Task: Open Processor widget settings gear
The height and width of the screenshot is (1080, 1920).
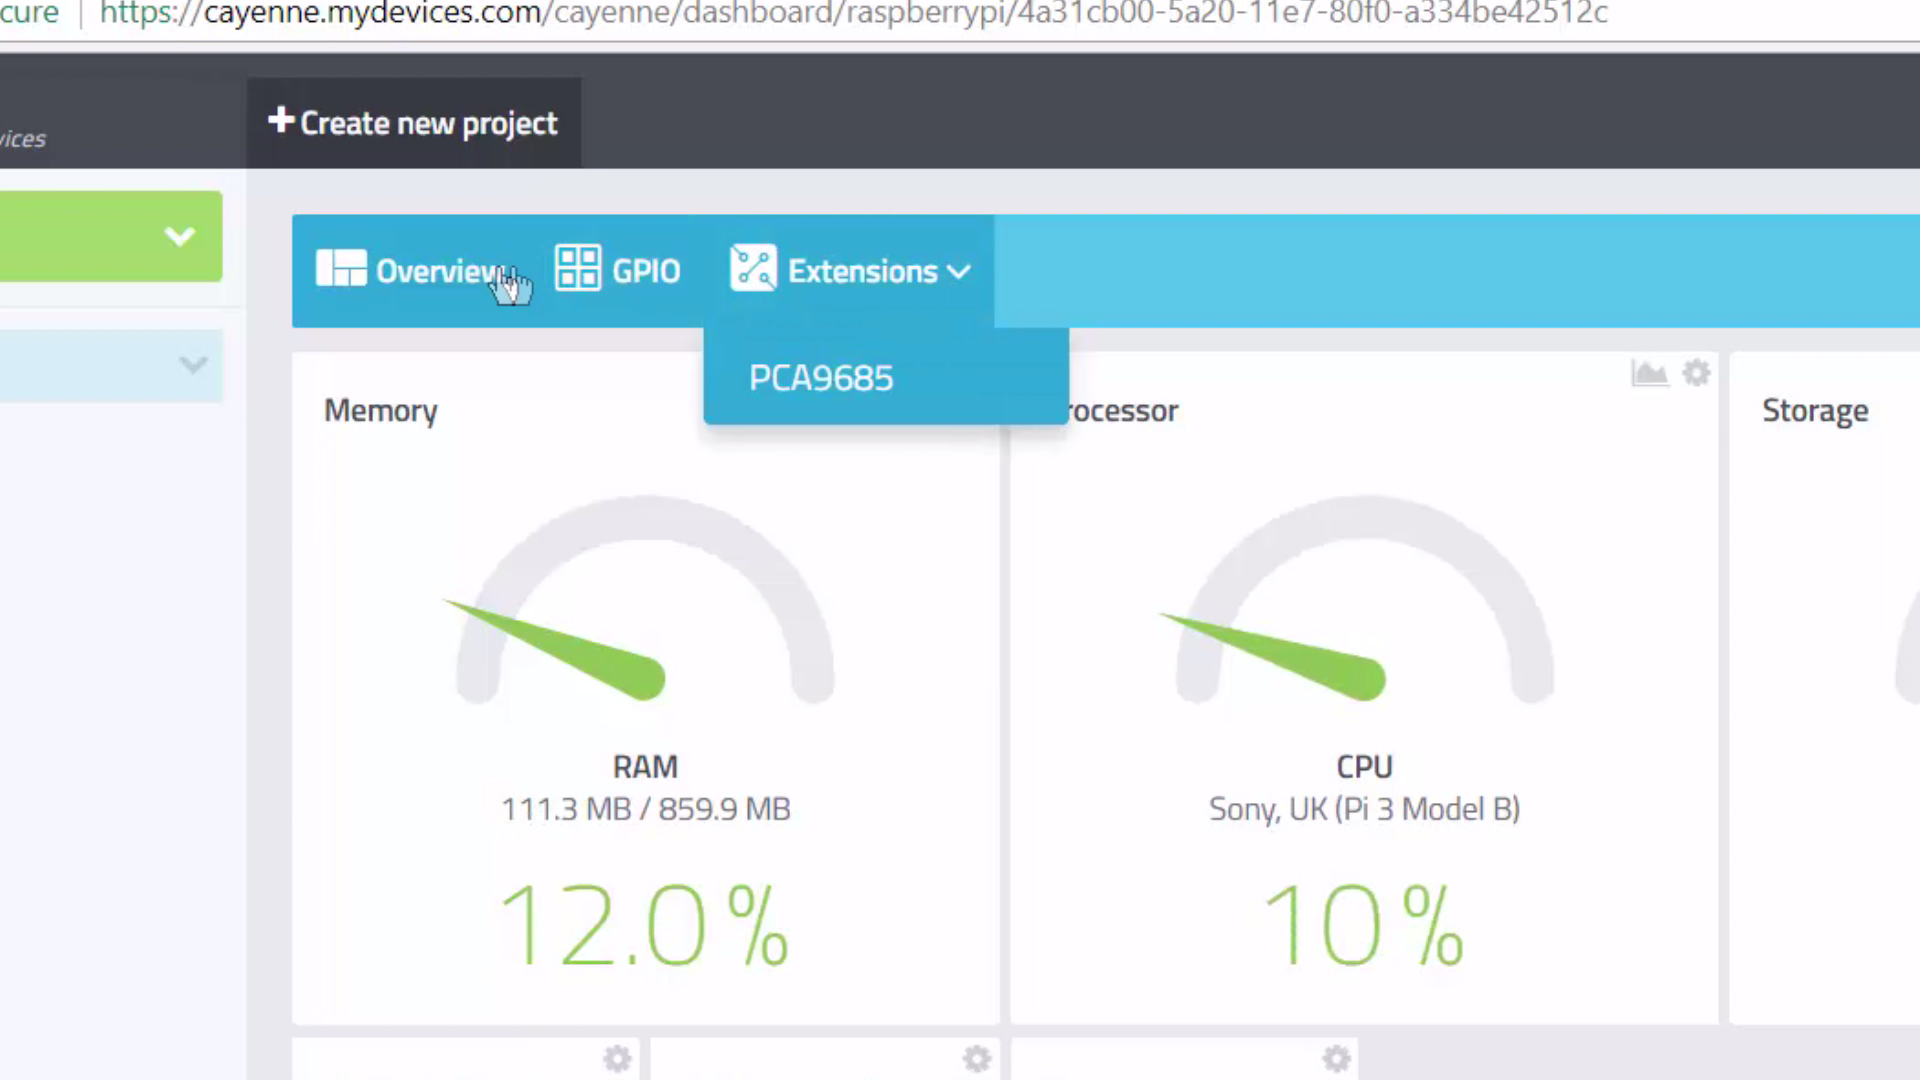Action: 1696,374
